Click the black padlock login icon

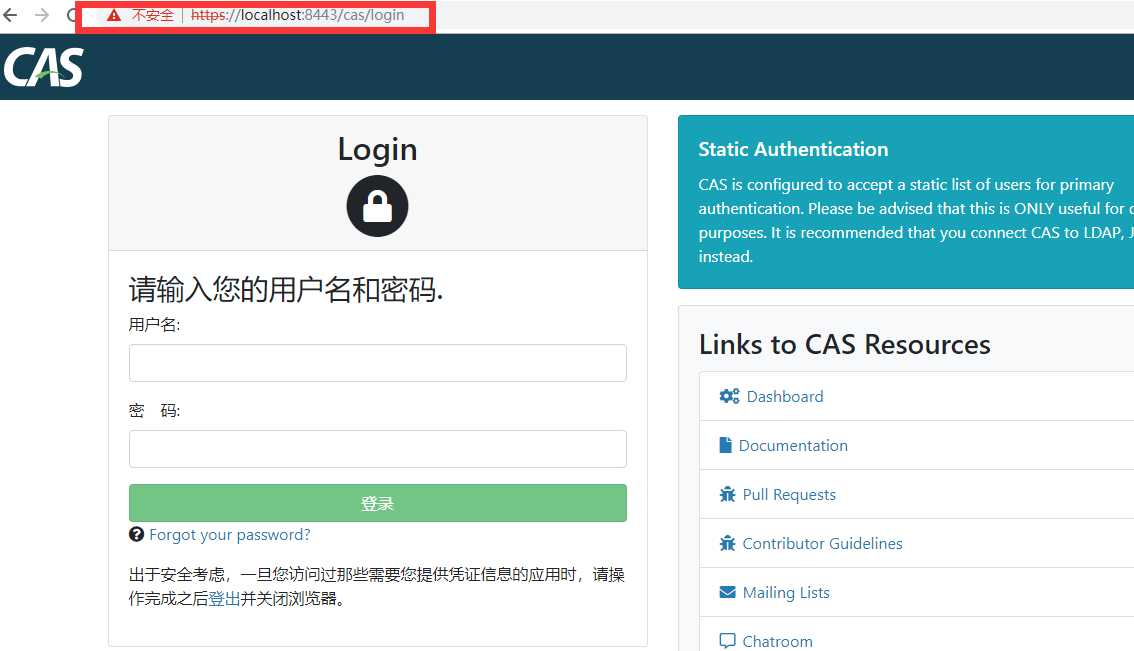378,206
